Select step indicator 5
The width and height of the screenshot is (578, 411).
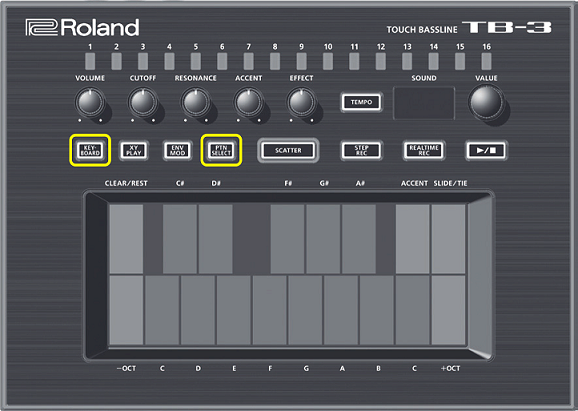click(196, 61)
